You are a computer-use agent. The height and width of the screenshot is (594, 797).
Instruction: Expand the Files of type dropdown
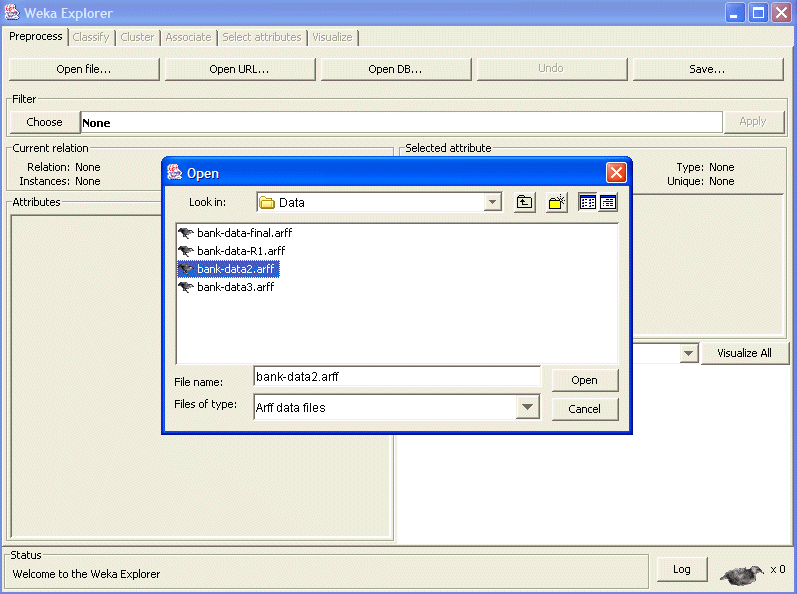[528, 407]
